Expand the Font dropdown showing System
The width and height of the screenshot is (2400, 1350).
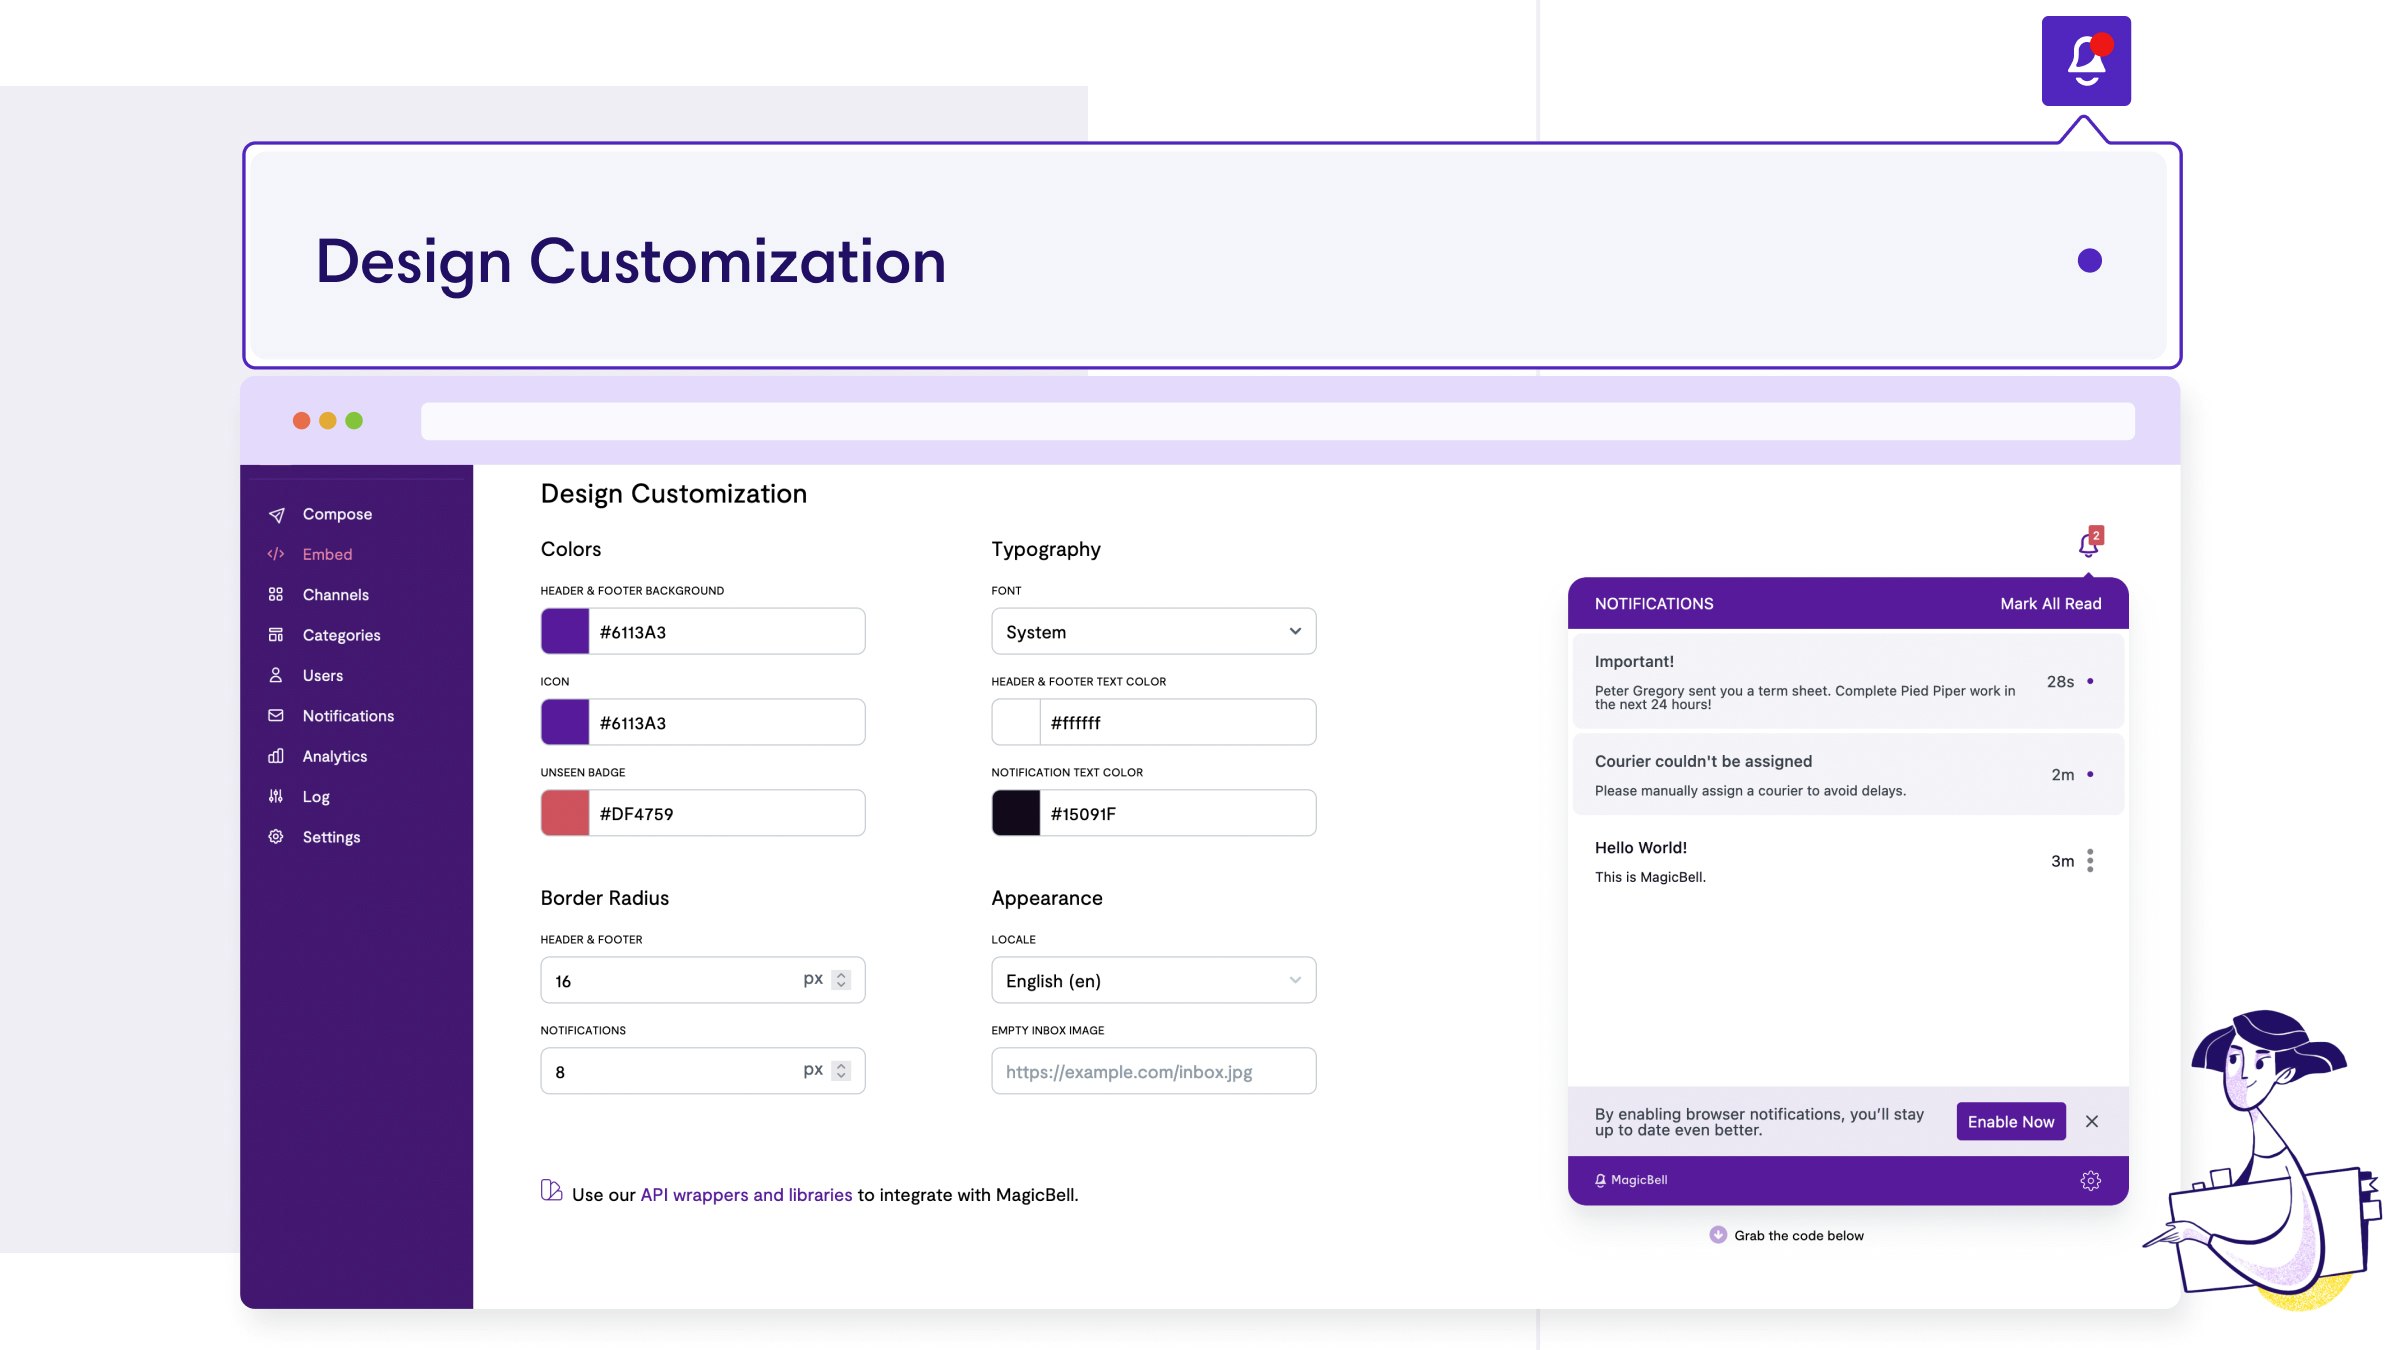click(1153, 632)
